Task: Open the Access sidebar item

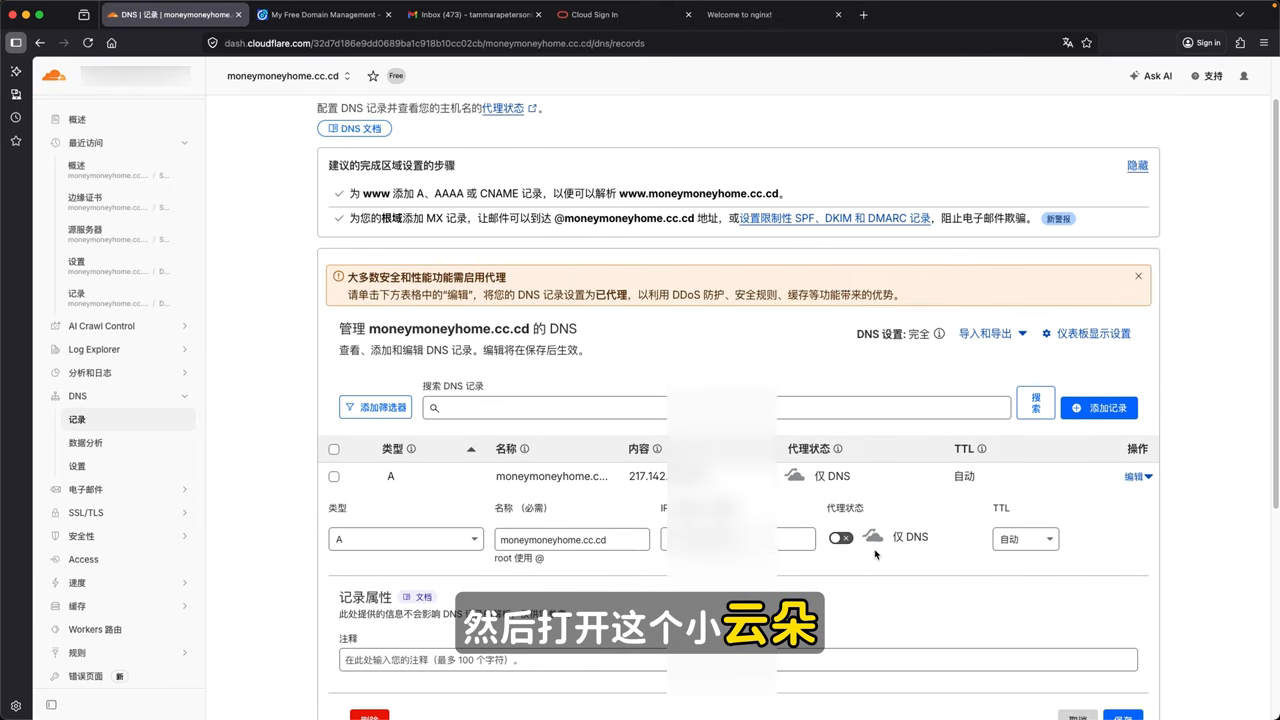Action: (83, 560)
